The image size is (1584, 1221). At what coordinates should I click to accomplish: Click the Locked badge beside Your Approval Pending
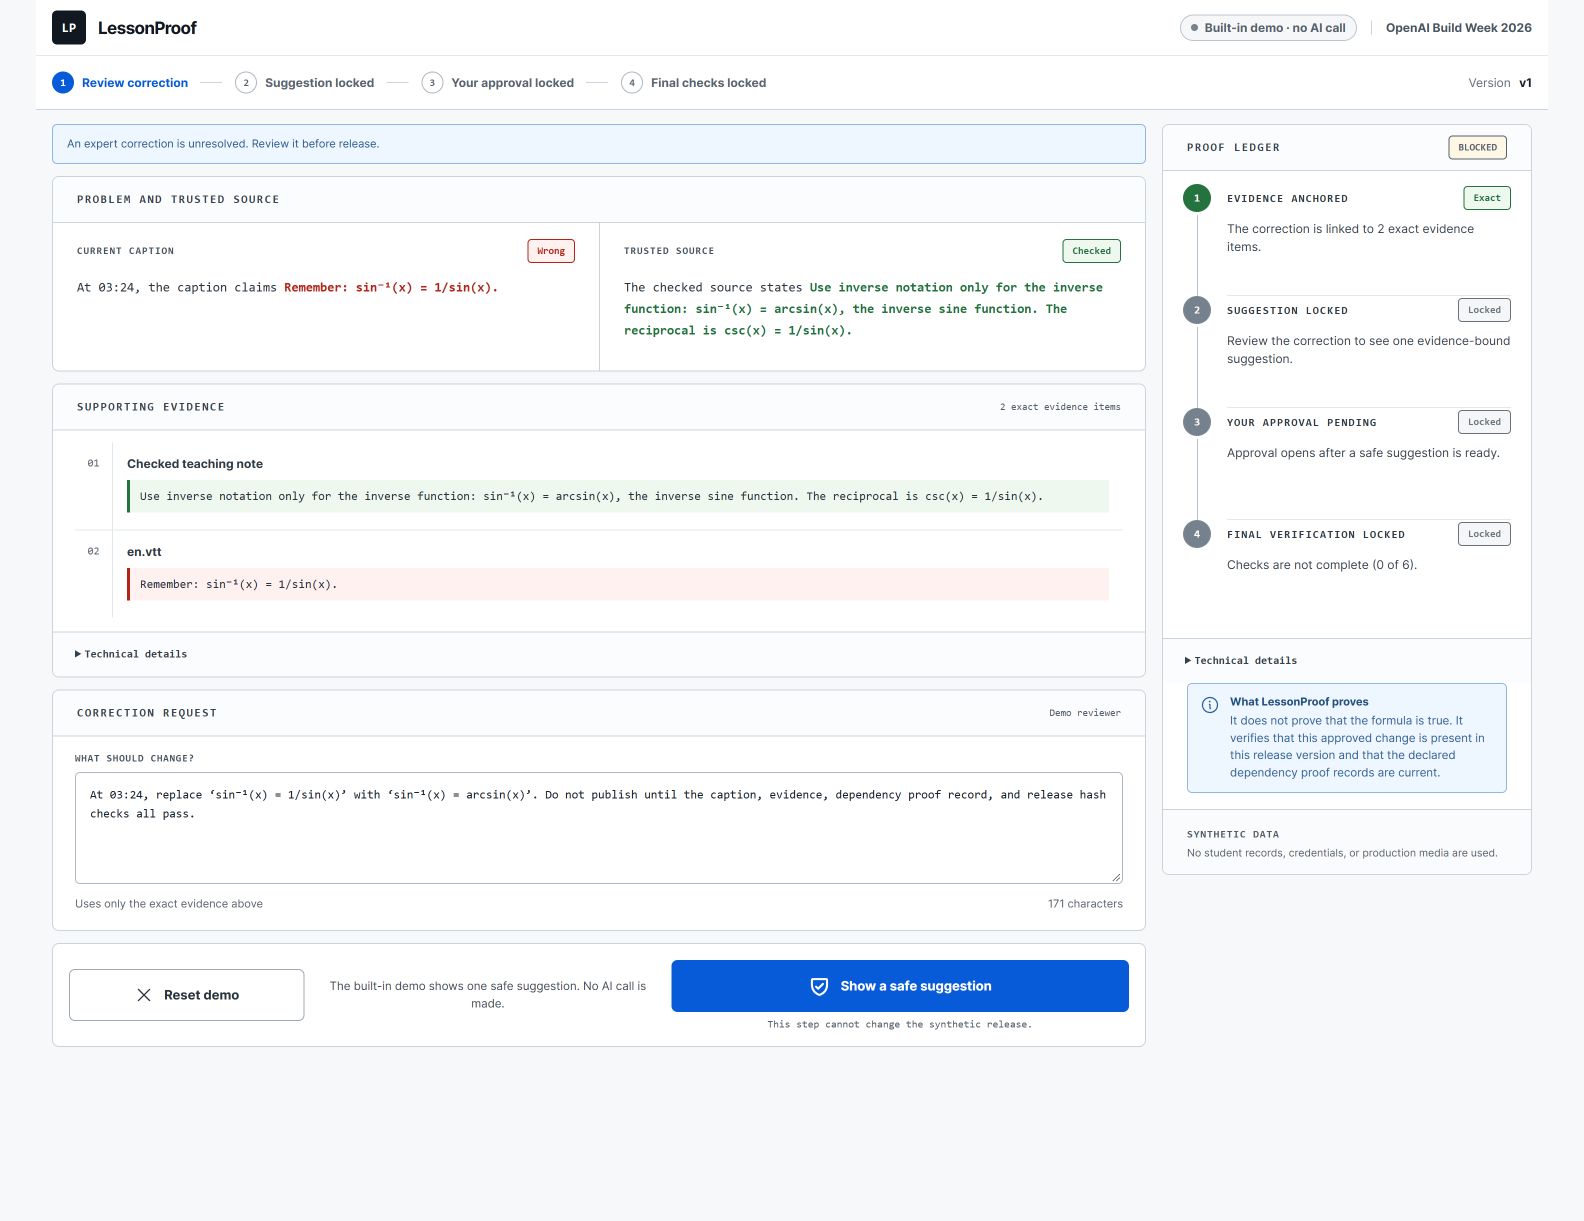coord(1484,422)
